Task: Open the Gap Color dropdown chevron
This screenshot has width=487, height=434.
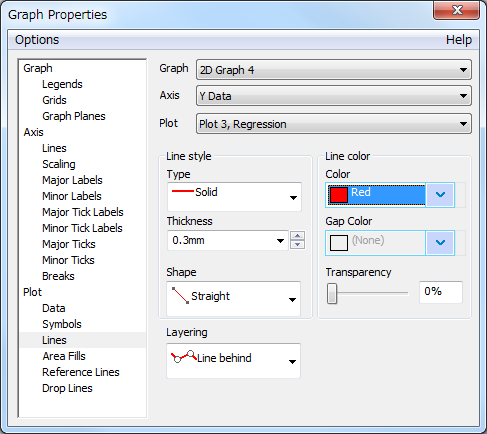Action: [x=440, y=243]
